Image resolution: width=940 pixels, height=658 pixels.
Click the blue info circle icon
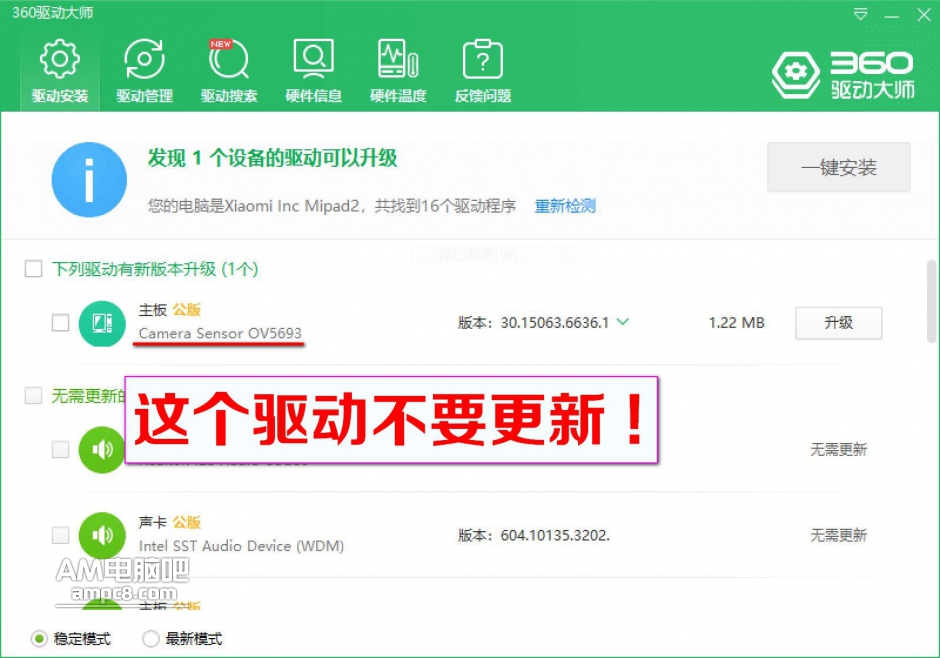pos(89,179)
